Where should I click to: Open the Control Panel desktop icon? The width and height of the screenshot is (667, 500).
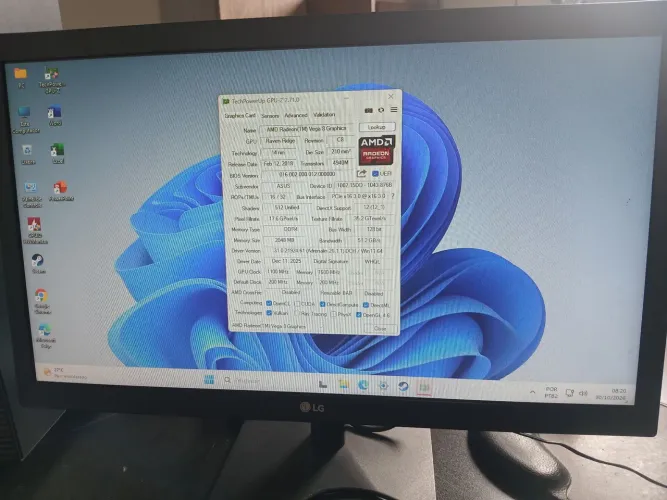click(32, 195)
